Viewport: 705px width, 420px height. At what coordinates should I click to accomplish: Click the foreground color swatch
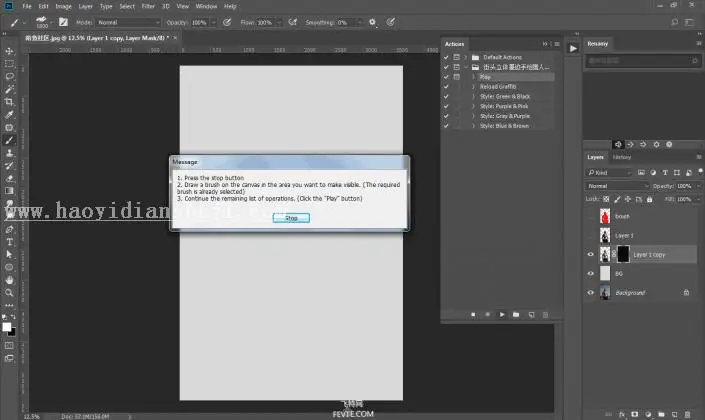point(6,327)
